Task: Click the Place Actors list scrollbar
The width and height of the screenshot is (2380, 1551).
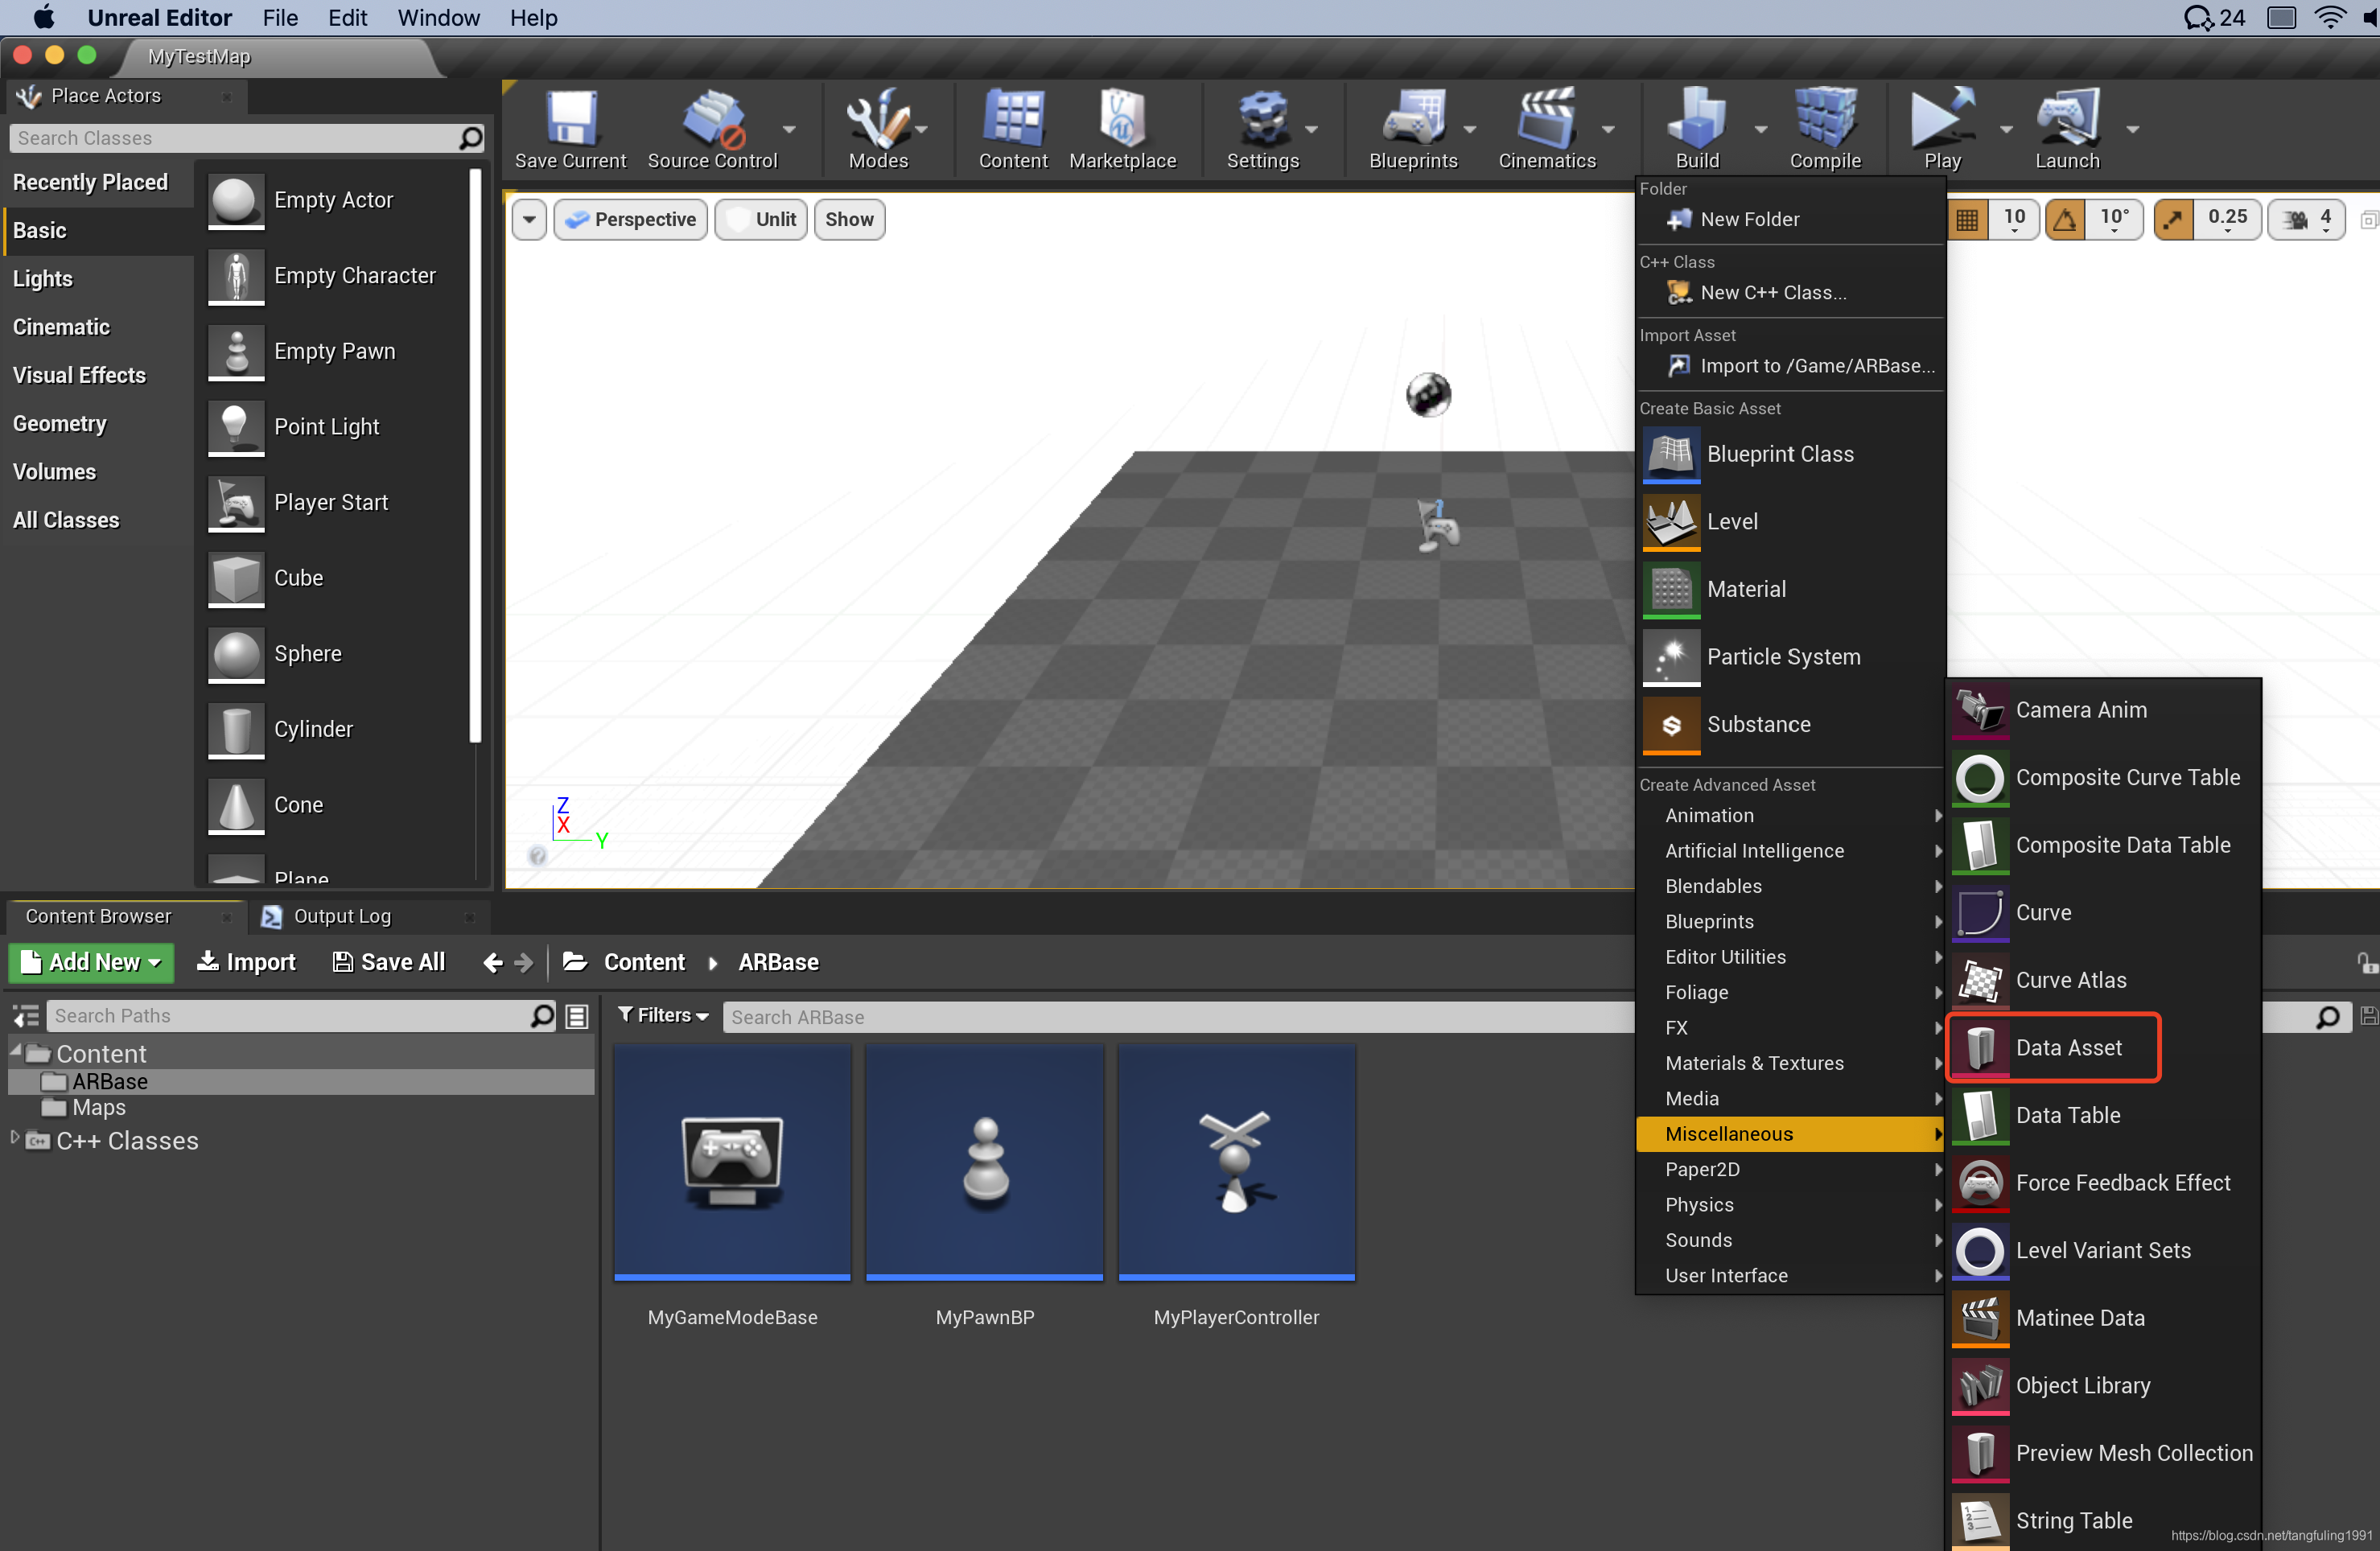Action: coord(475,455)
